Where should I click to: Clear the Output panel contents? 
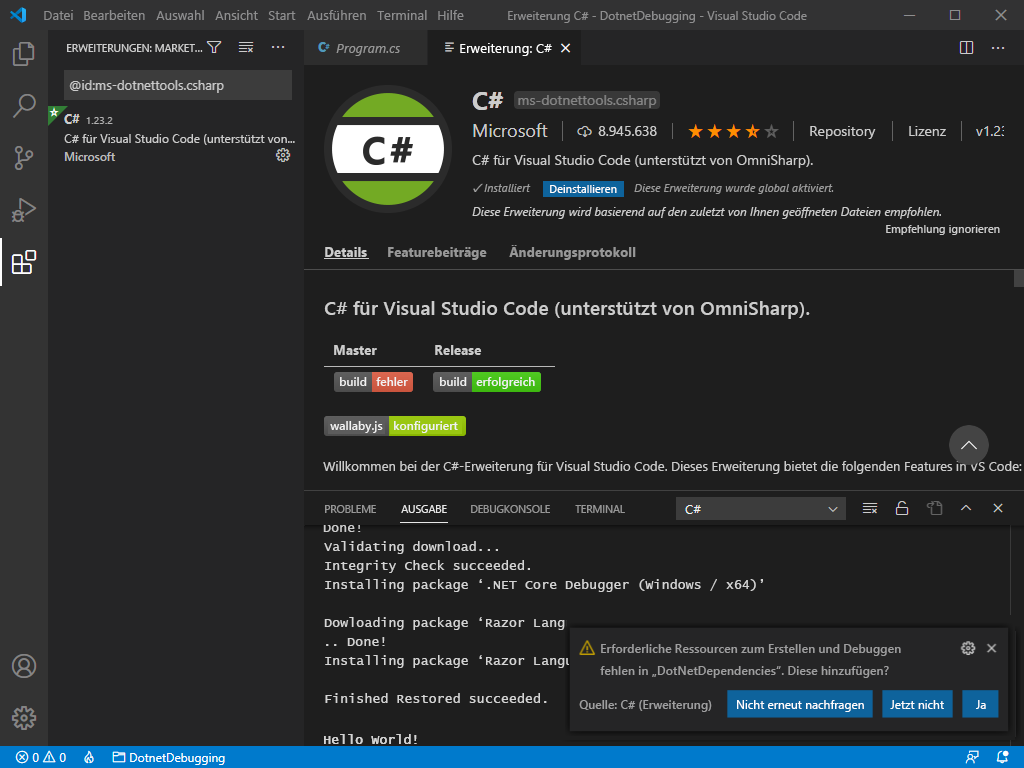tap(868, 508)
